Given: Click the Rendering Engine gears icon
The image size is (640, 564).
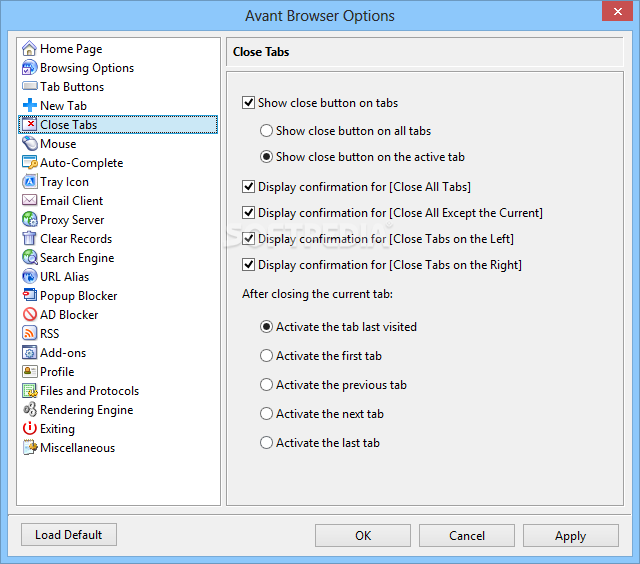Looking at the screenshot, I should [x=29, y=409].
